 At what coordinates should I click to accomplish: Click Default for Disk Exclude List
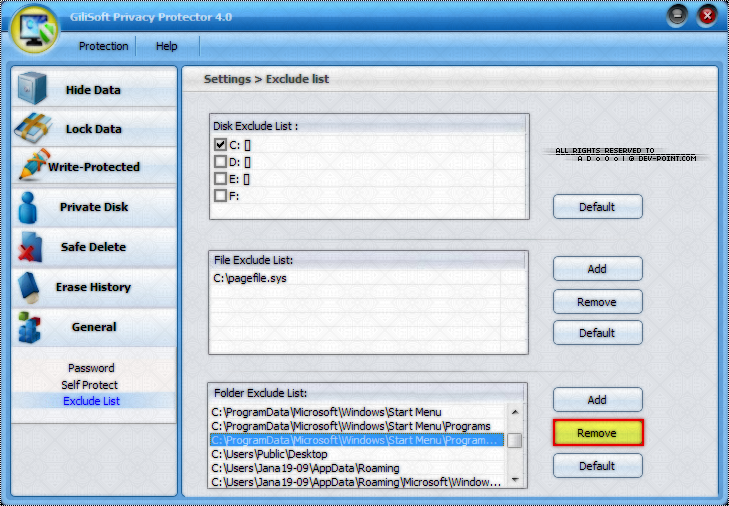pyautogui.click(x=597, y=207)
